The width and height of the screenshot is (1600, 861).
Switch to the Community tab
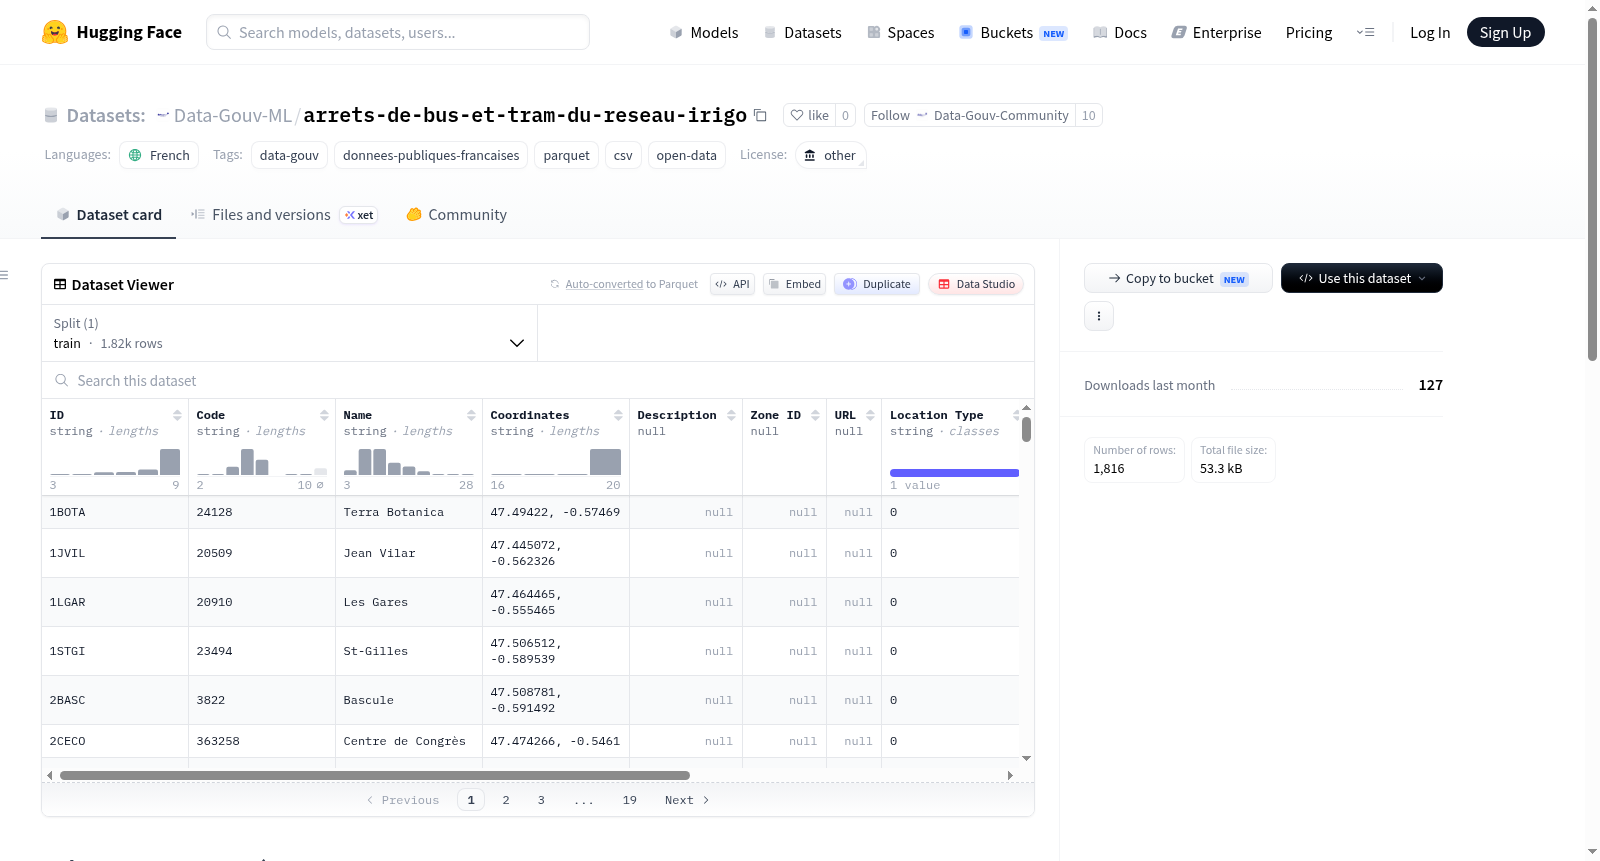[457, 215]
